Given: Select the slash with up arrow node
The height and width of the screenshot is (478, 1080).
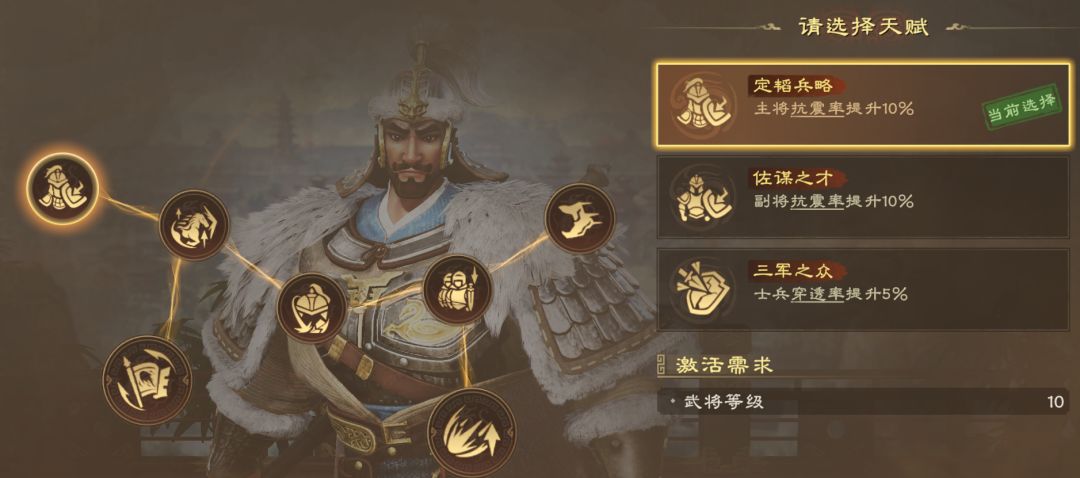Looking at the screenshot, I should pos(472,433).
